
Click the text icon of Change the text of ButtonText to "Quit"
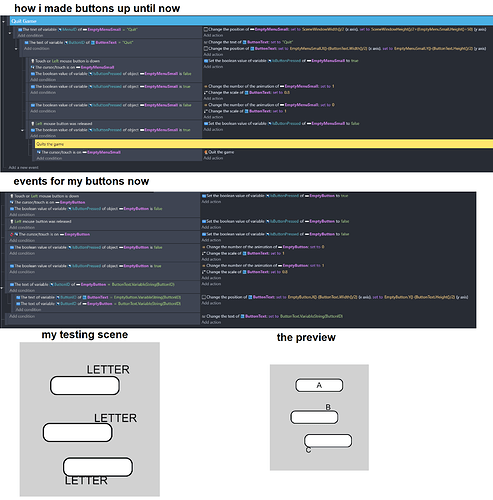(x=206, y=42)
